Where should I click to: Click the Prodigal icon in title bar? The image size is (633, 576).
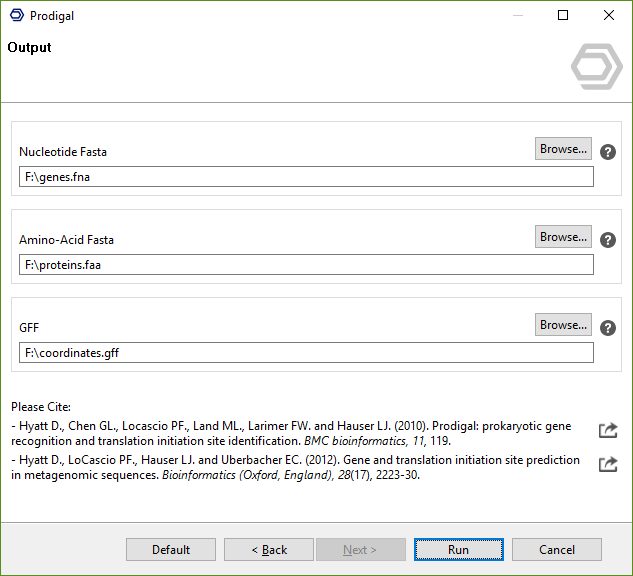[x=16, y=15]
